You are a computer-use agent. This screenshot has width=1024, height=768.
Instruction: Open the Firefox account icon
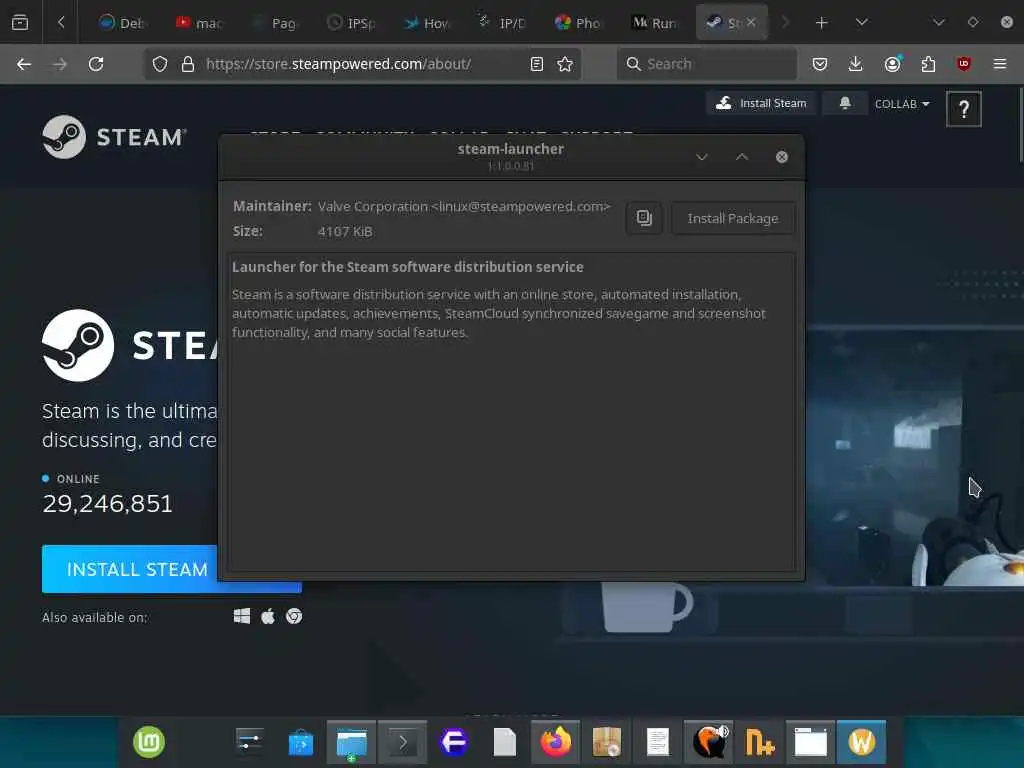click(892, 64)
